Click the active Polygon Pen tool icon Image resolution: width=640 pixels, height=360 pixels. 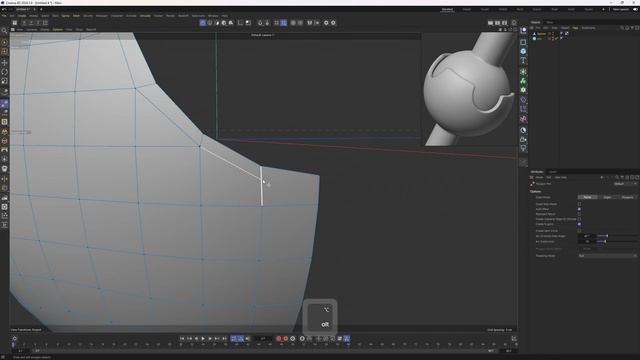point(4,104)
